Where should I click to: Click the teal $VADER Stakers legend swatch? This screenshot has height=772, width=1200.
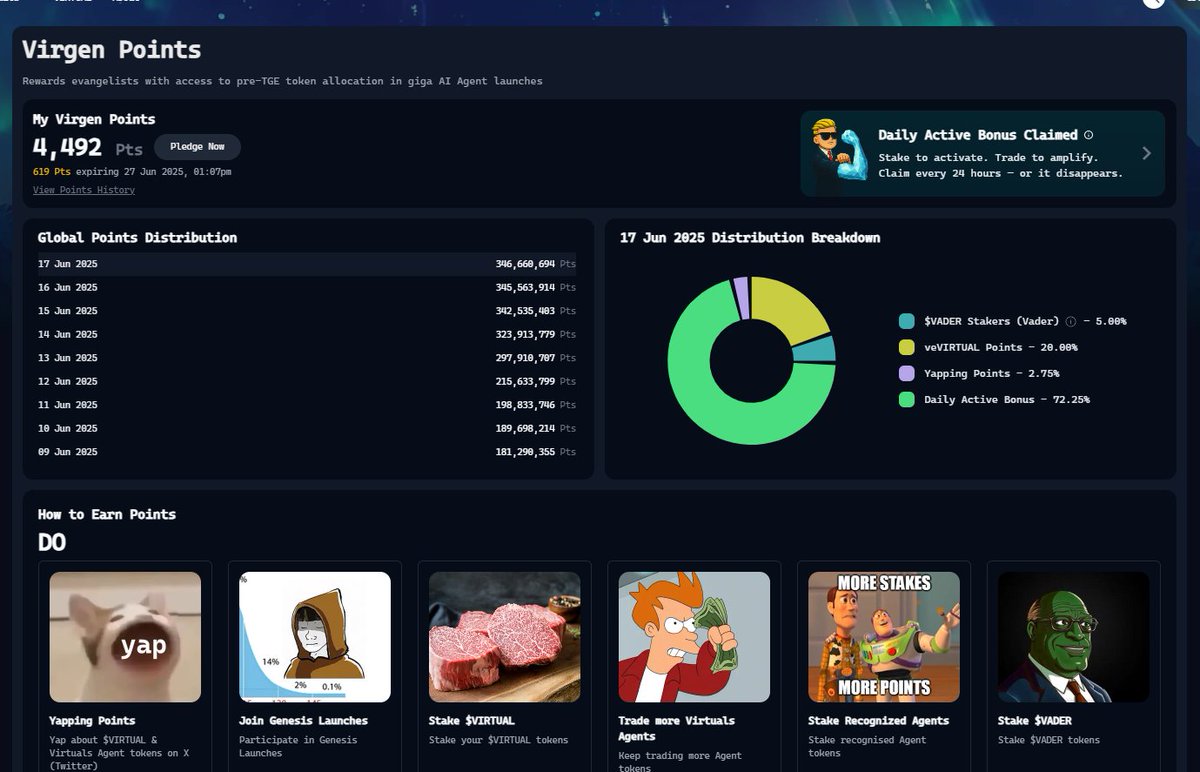(x=907, y=321)
